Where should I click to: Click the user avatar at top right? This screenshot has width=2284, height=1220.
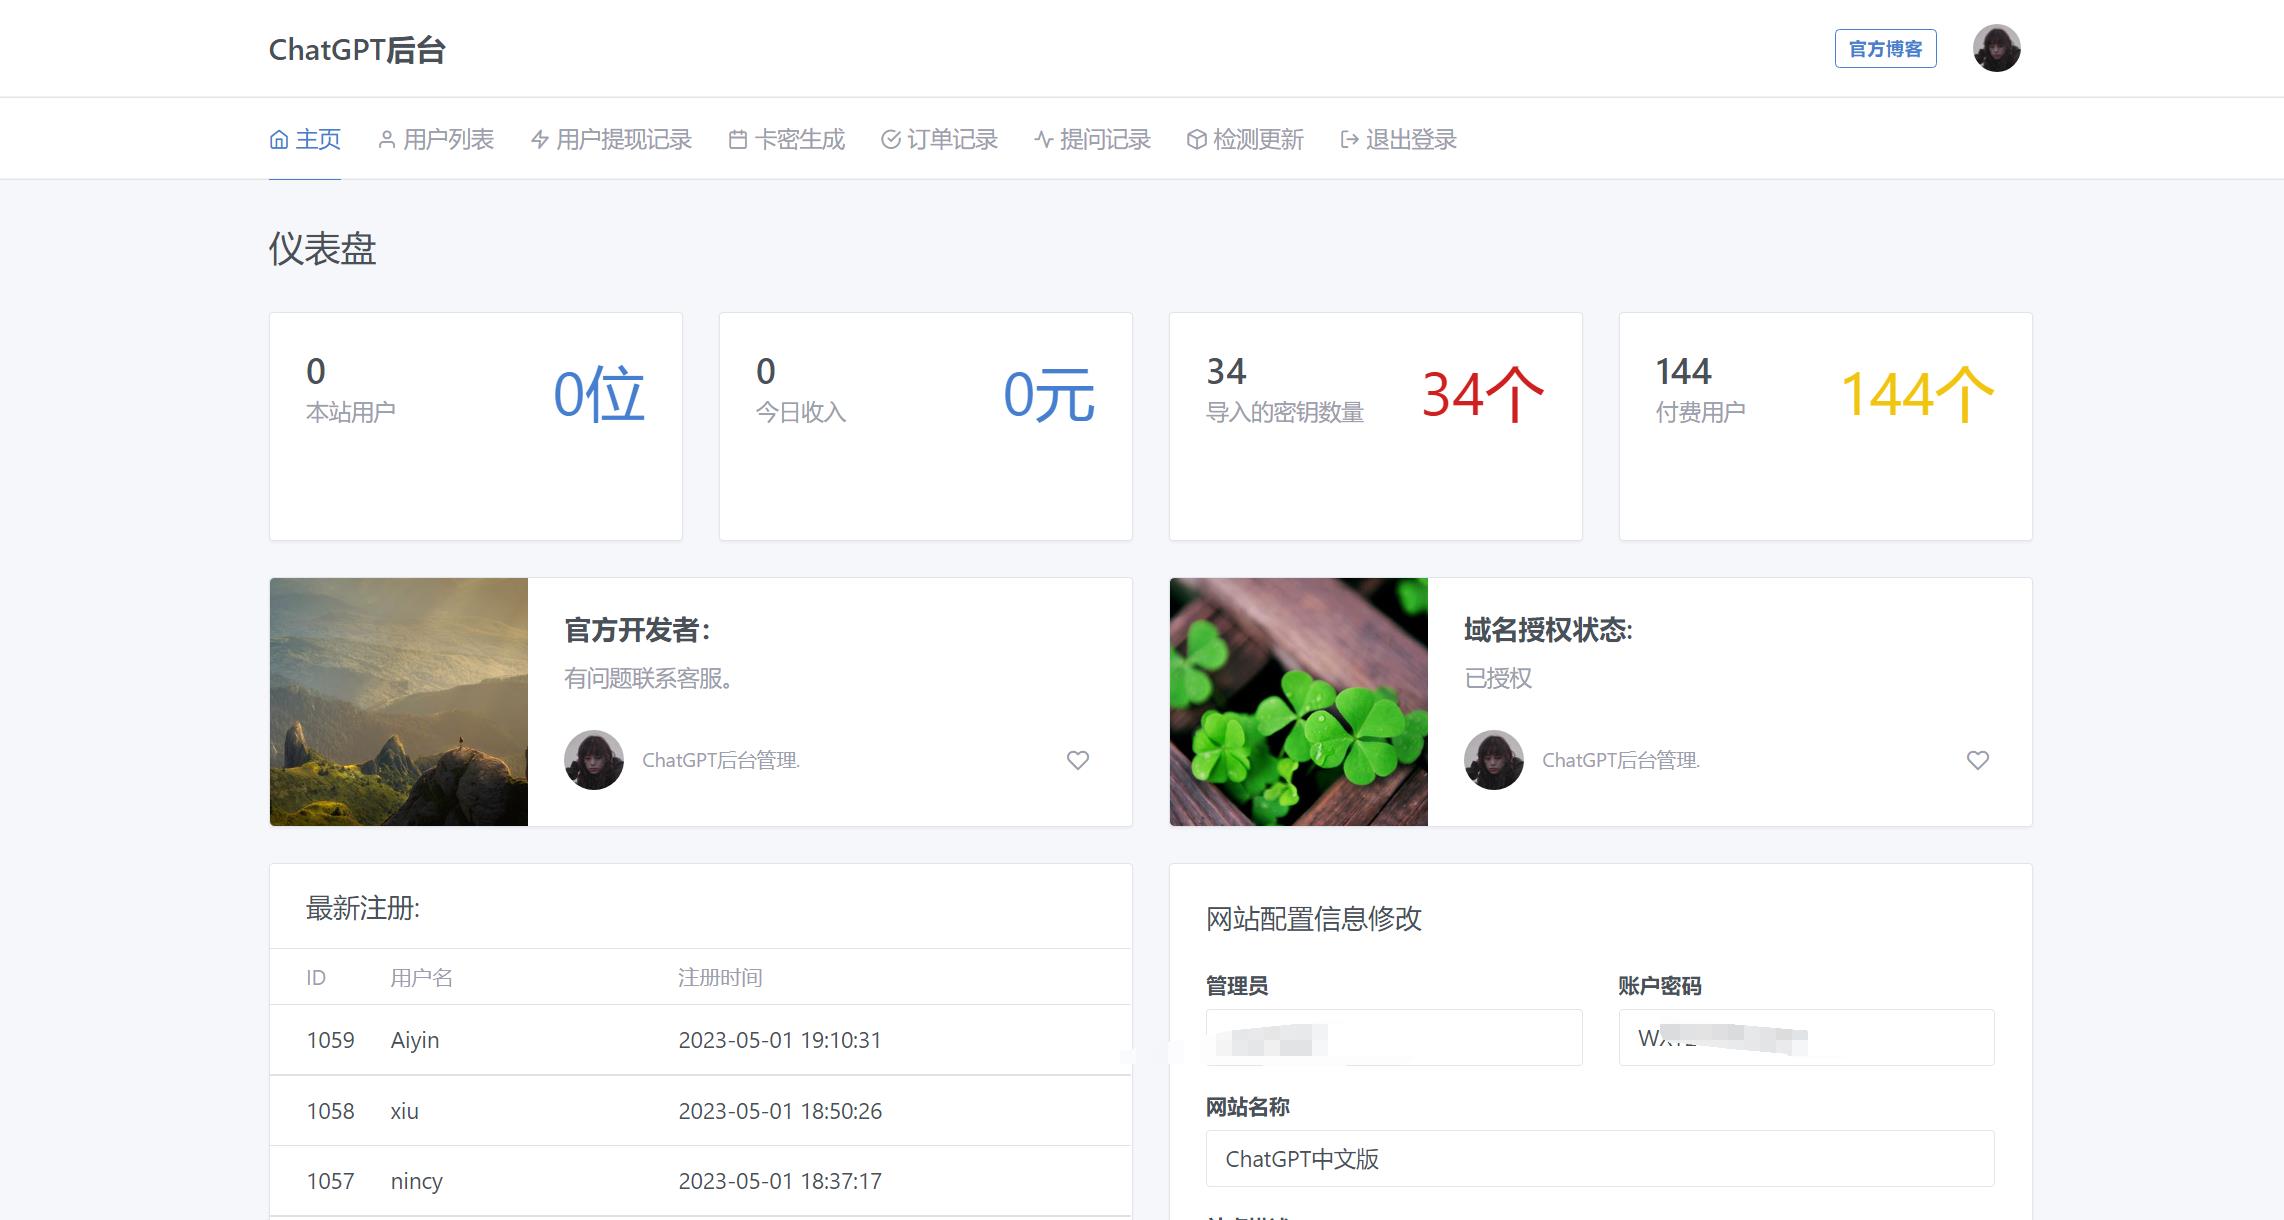point(1996,48)
